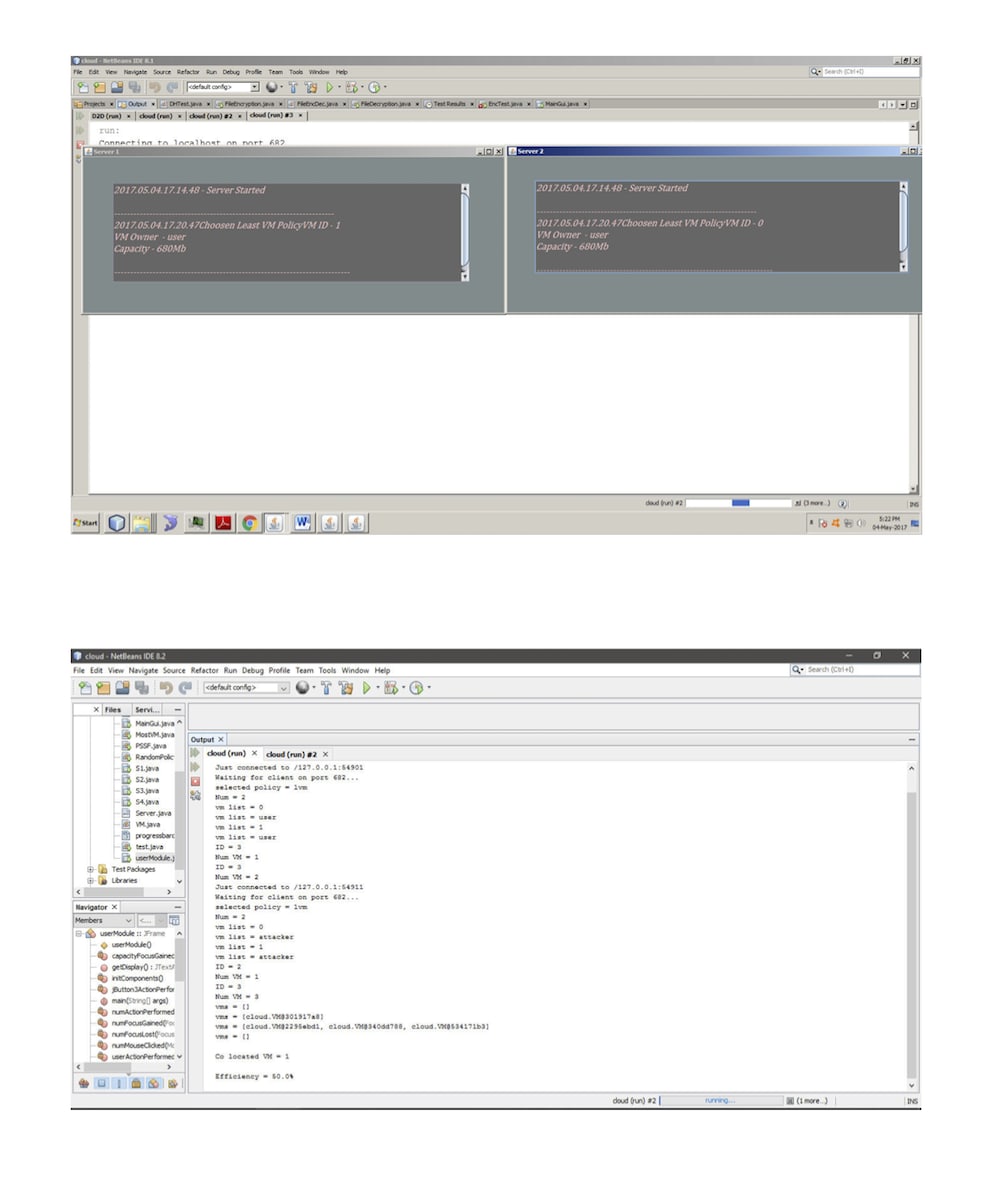Click New Project icon in lower NetBeans toolbar
Viewport: 1000px width, 1192px height.
(103, 688)
